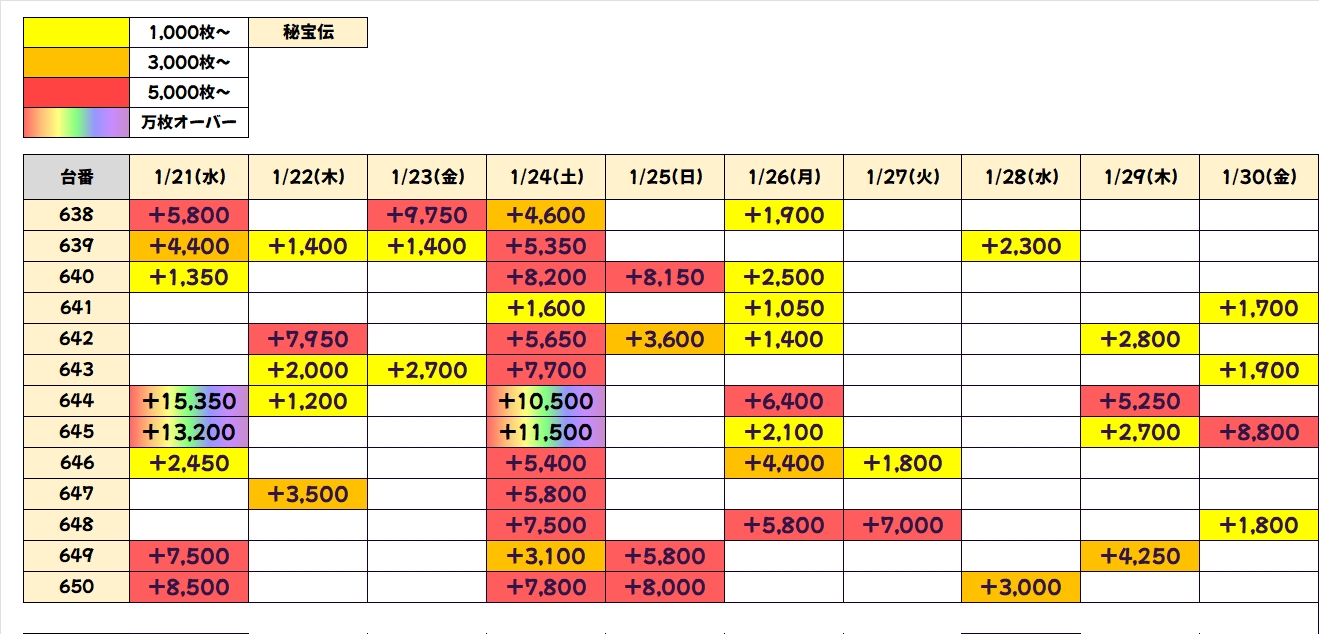Click the red 5,000枚〜 legend swatch
Image resolution: width=1319 pixels, height=634 pixels.
pyautogui.click(x=76, y=93)
